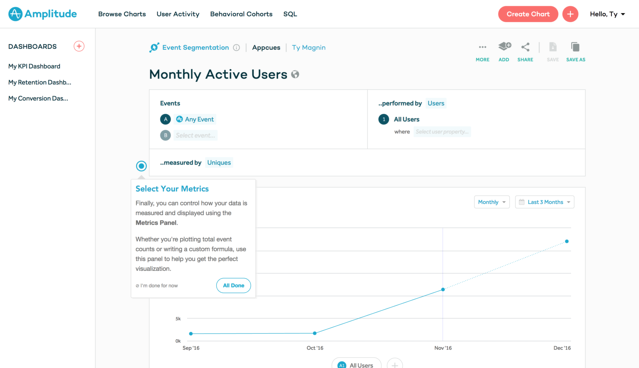
Task: Click the Create Chart button
Action: point(528,14)
